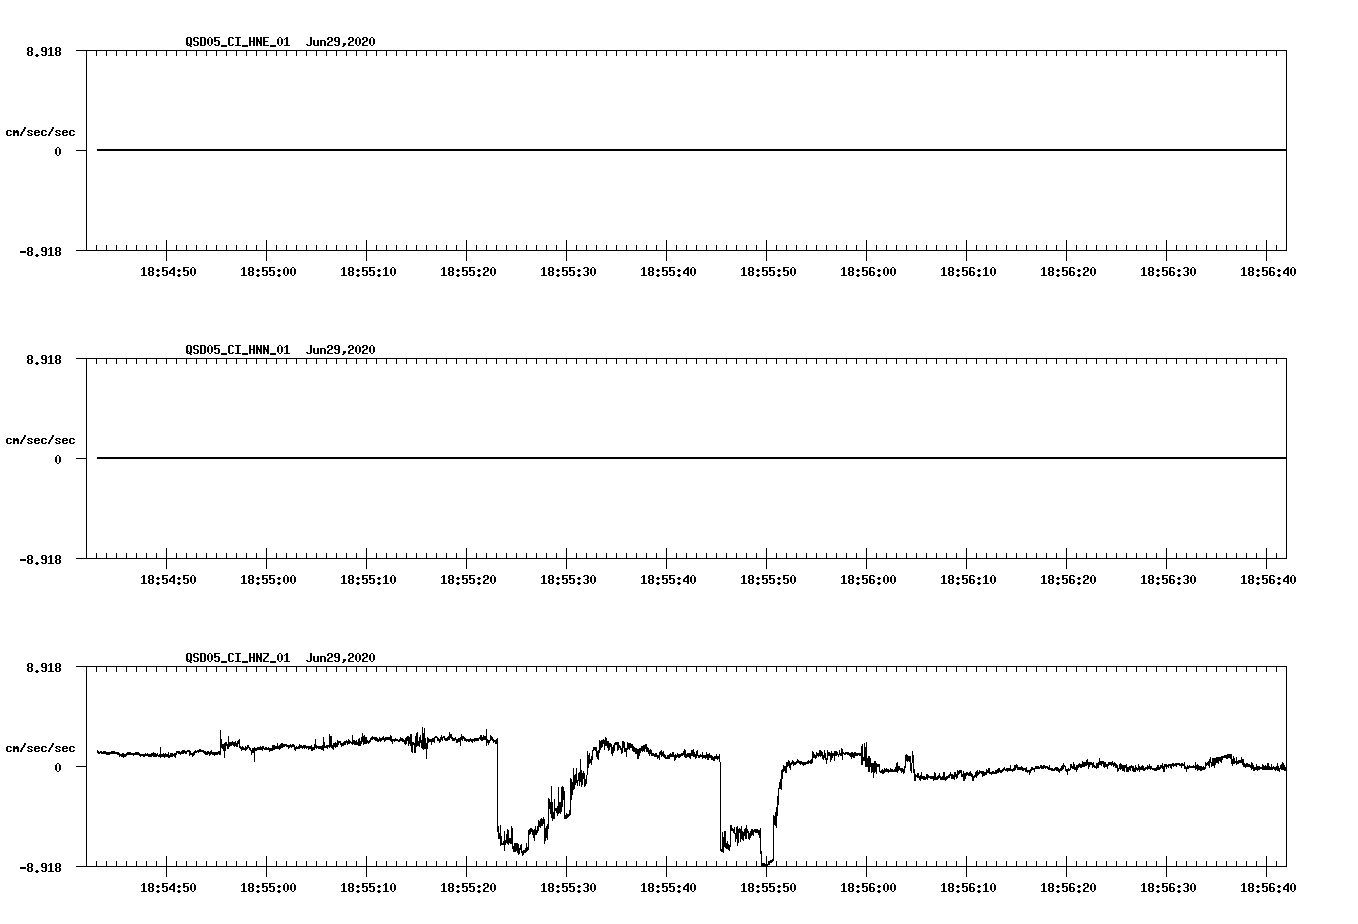Click the cm/sec/sec unit label of HNE plot

click(x=40, y=132)
